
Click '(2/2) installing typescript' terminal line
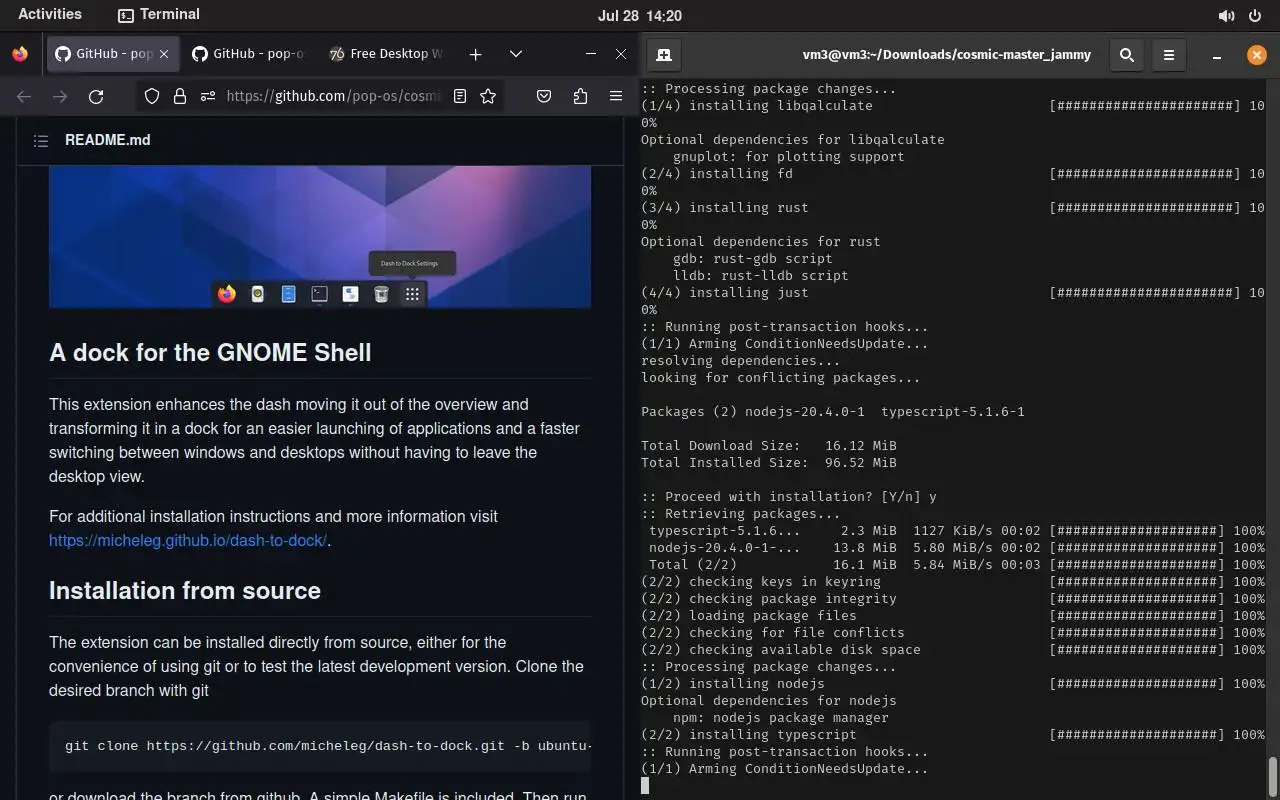(749, 735)
